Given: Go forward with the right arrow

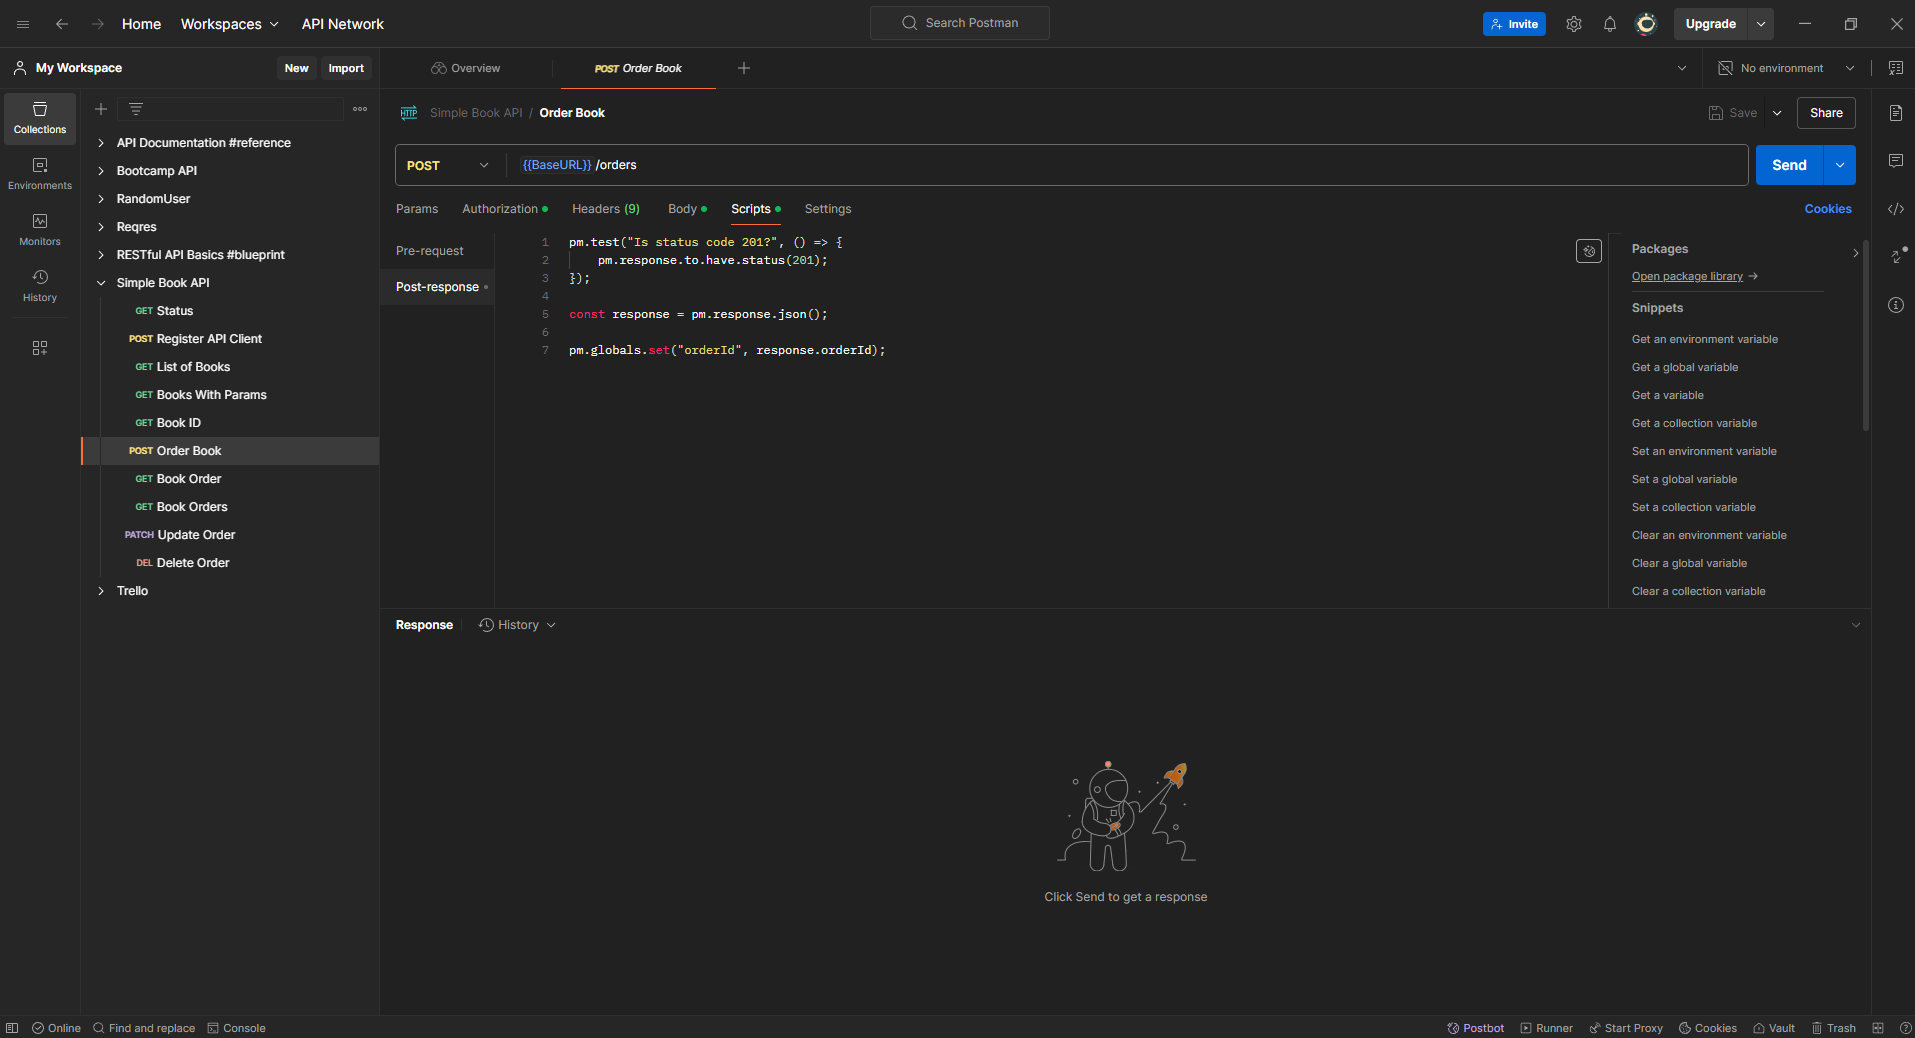Looking at the screenshot, I should [98, 24].
